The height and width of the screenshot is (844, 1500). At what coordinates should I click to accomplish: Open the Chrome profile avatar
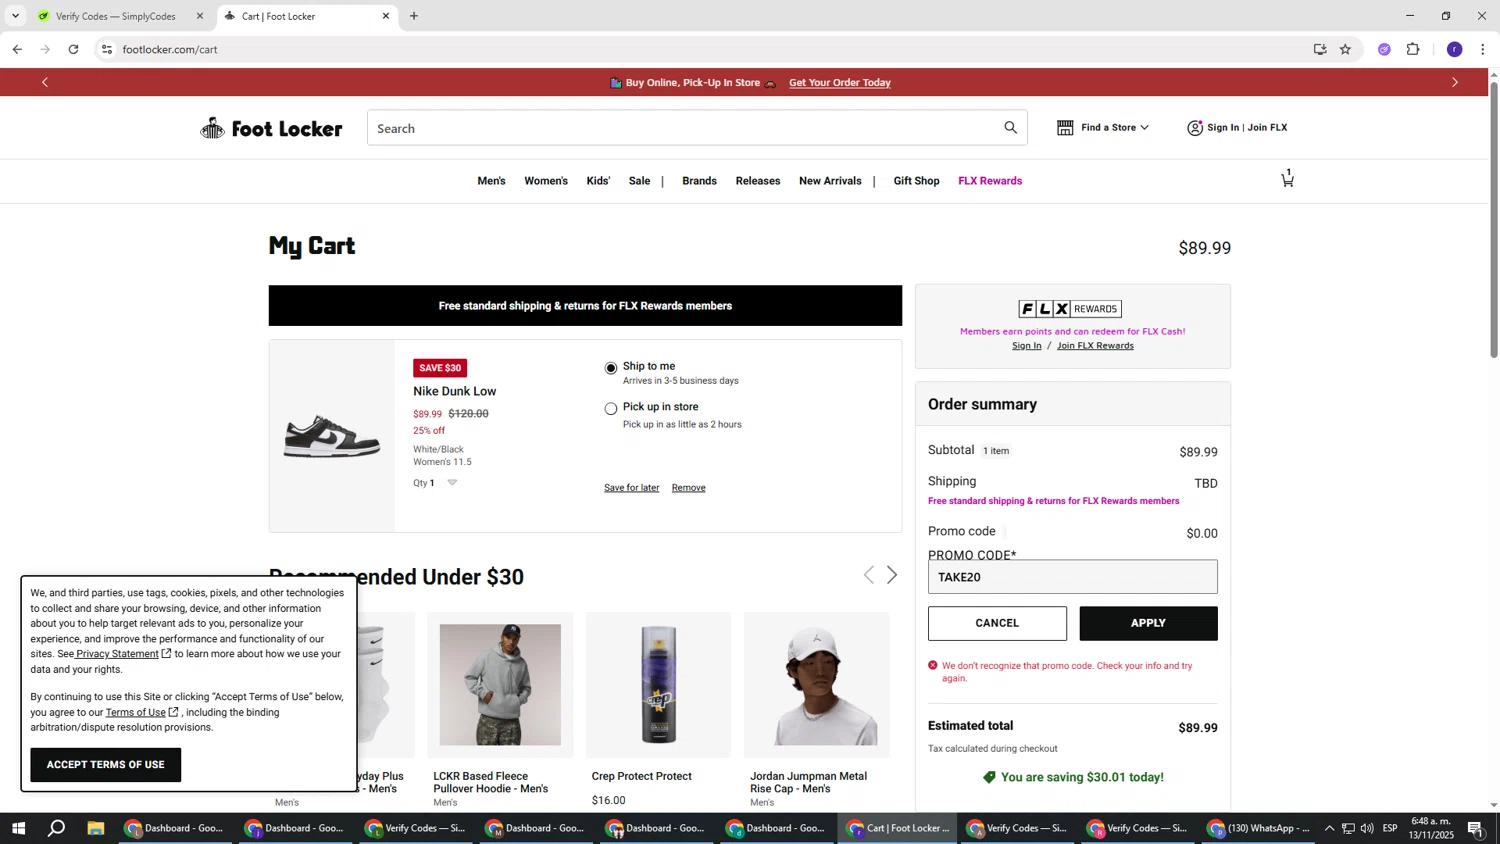(1454, 49)
